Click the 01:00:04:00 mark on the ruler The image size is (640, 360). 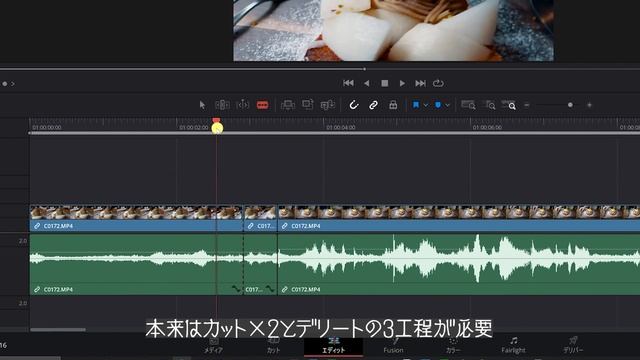(x=341, y=127)
